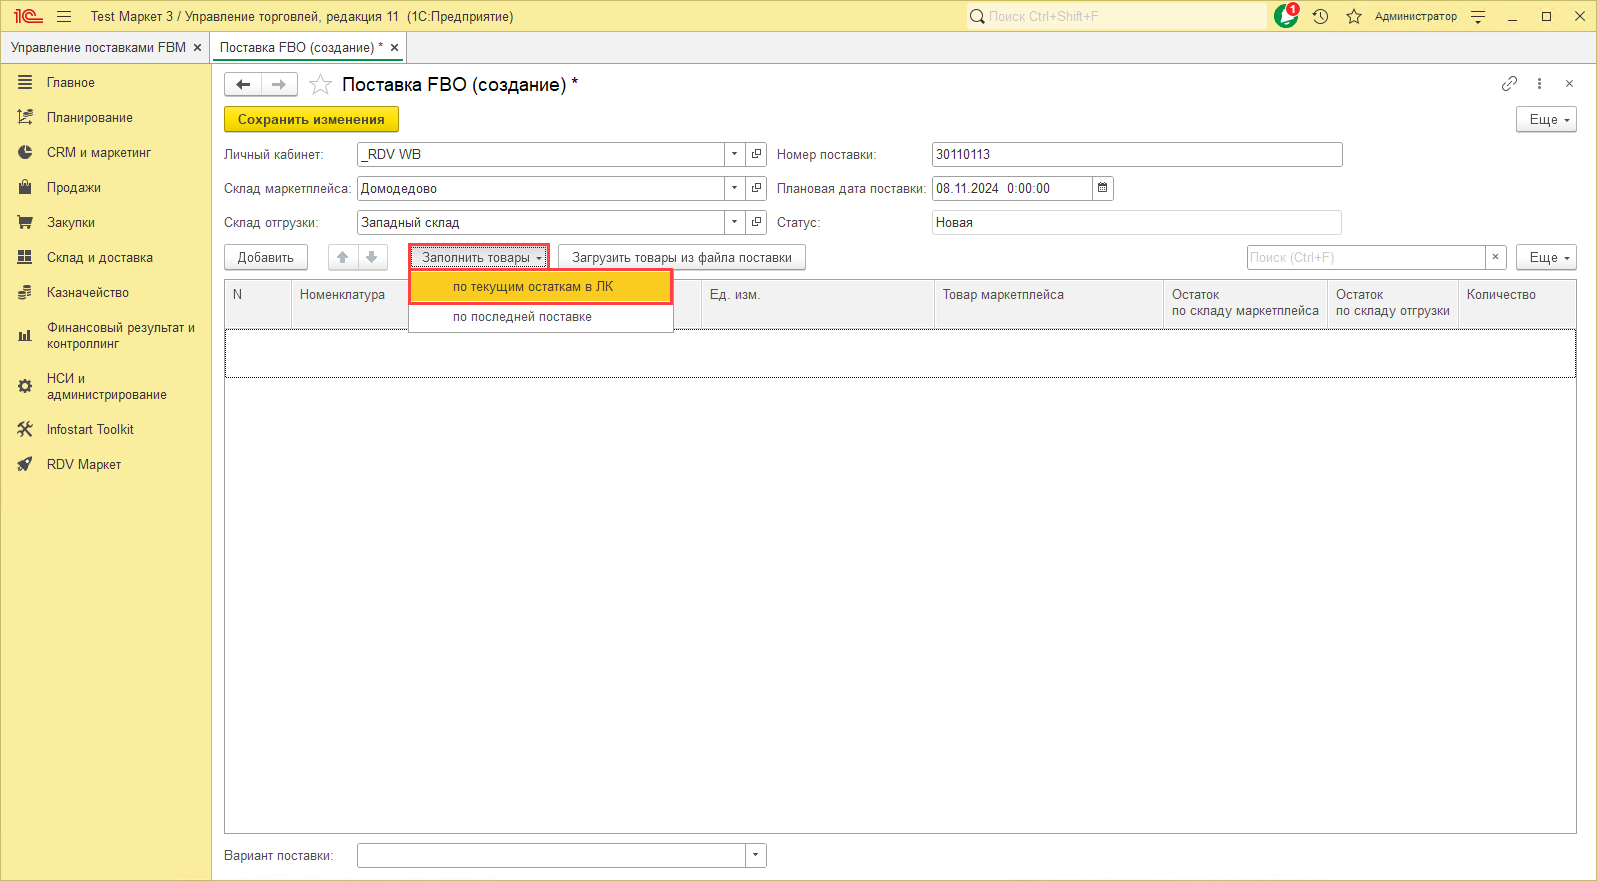This screenshot has width=1597, height=881.
Task: Select the Поставка FBO (создание) tab
Action: coord(300,47)
